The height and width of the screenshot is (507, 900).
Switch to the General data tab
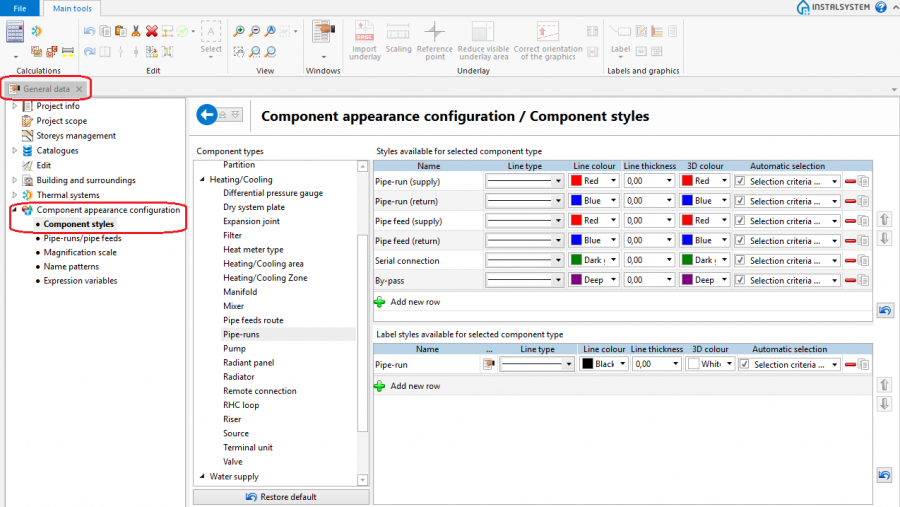pyautogui.click(x=46, y=89)
